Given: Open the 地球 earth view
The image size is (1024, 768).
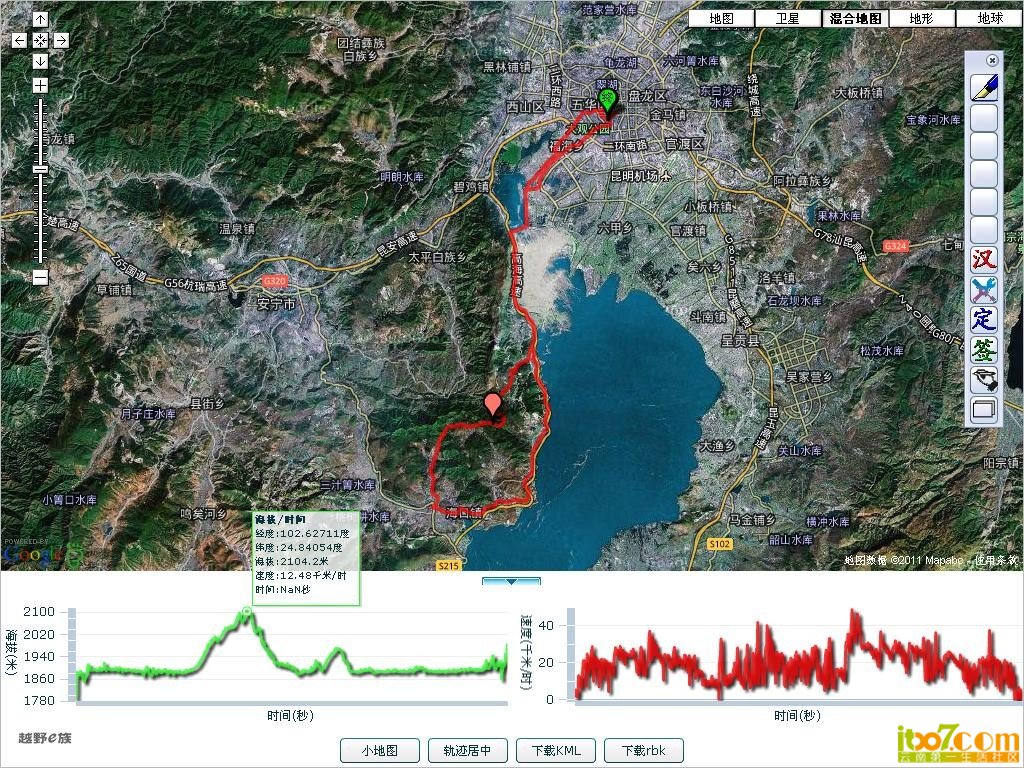Looking at the screenshot, I should click(x=989, y=18).
